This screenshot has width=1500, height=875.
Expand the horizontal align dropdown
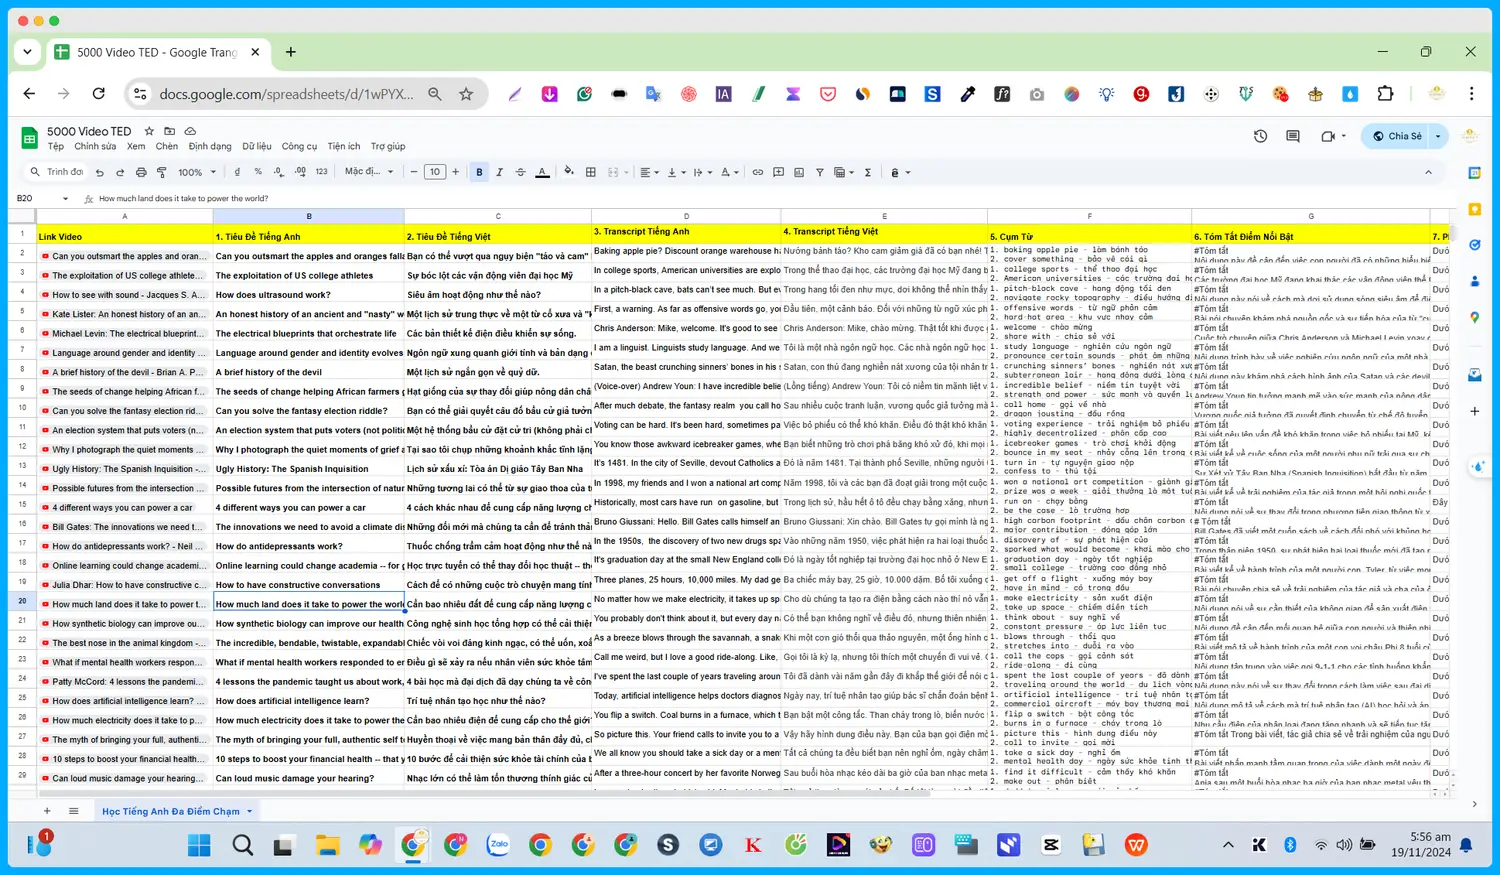tap(650, 172)
